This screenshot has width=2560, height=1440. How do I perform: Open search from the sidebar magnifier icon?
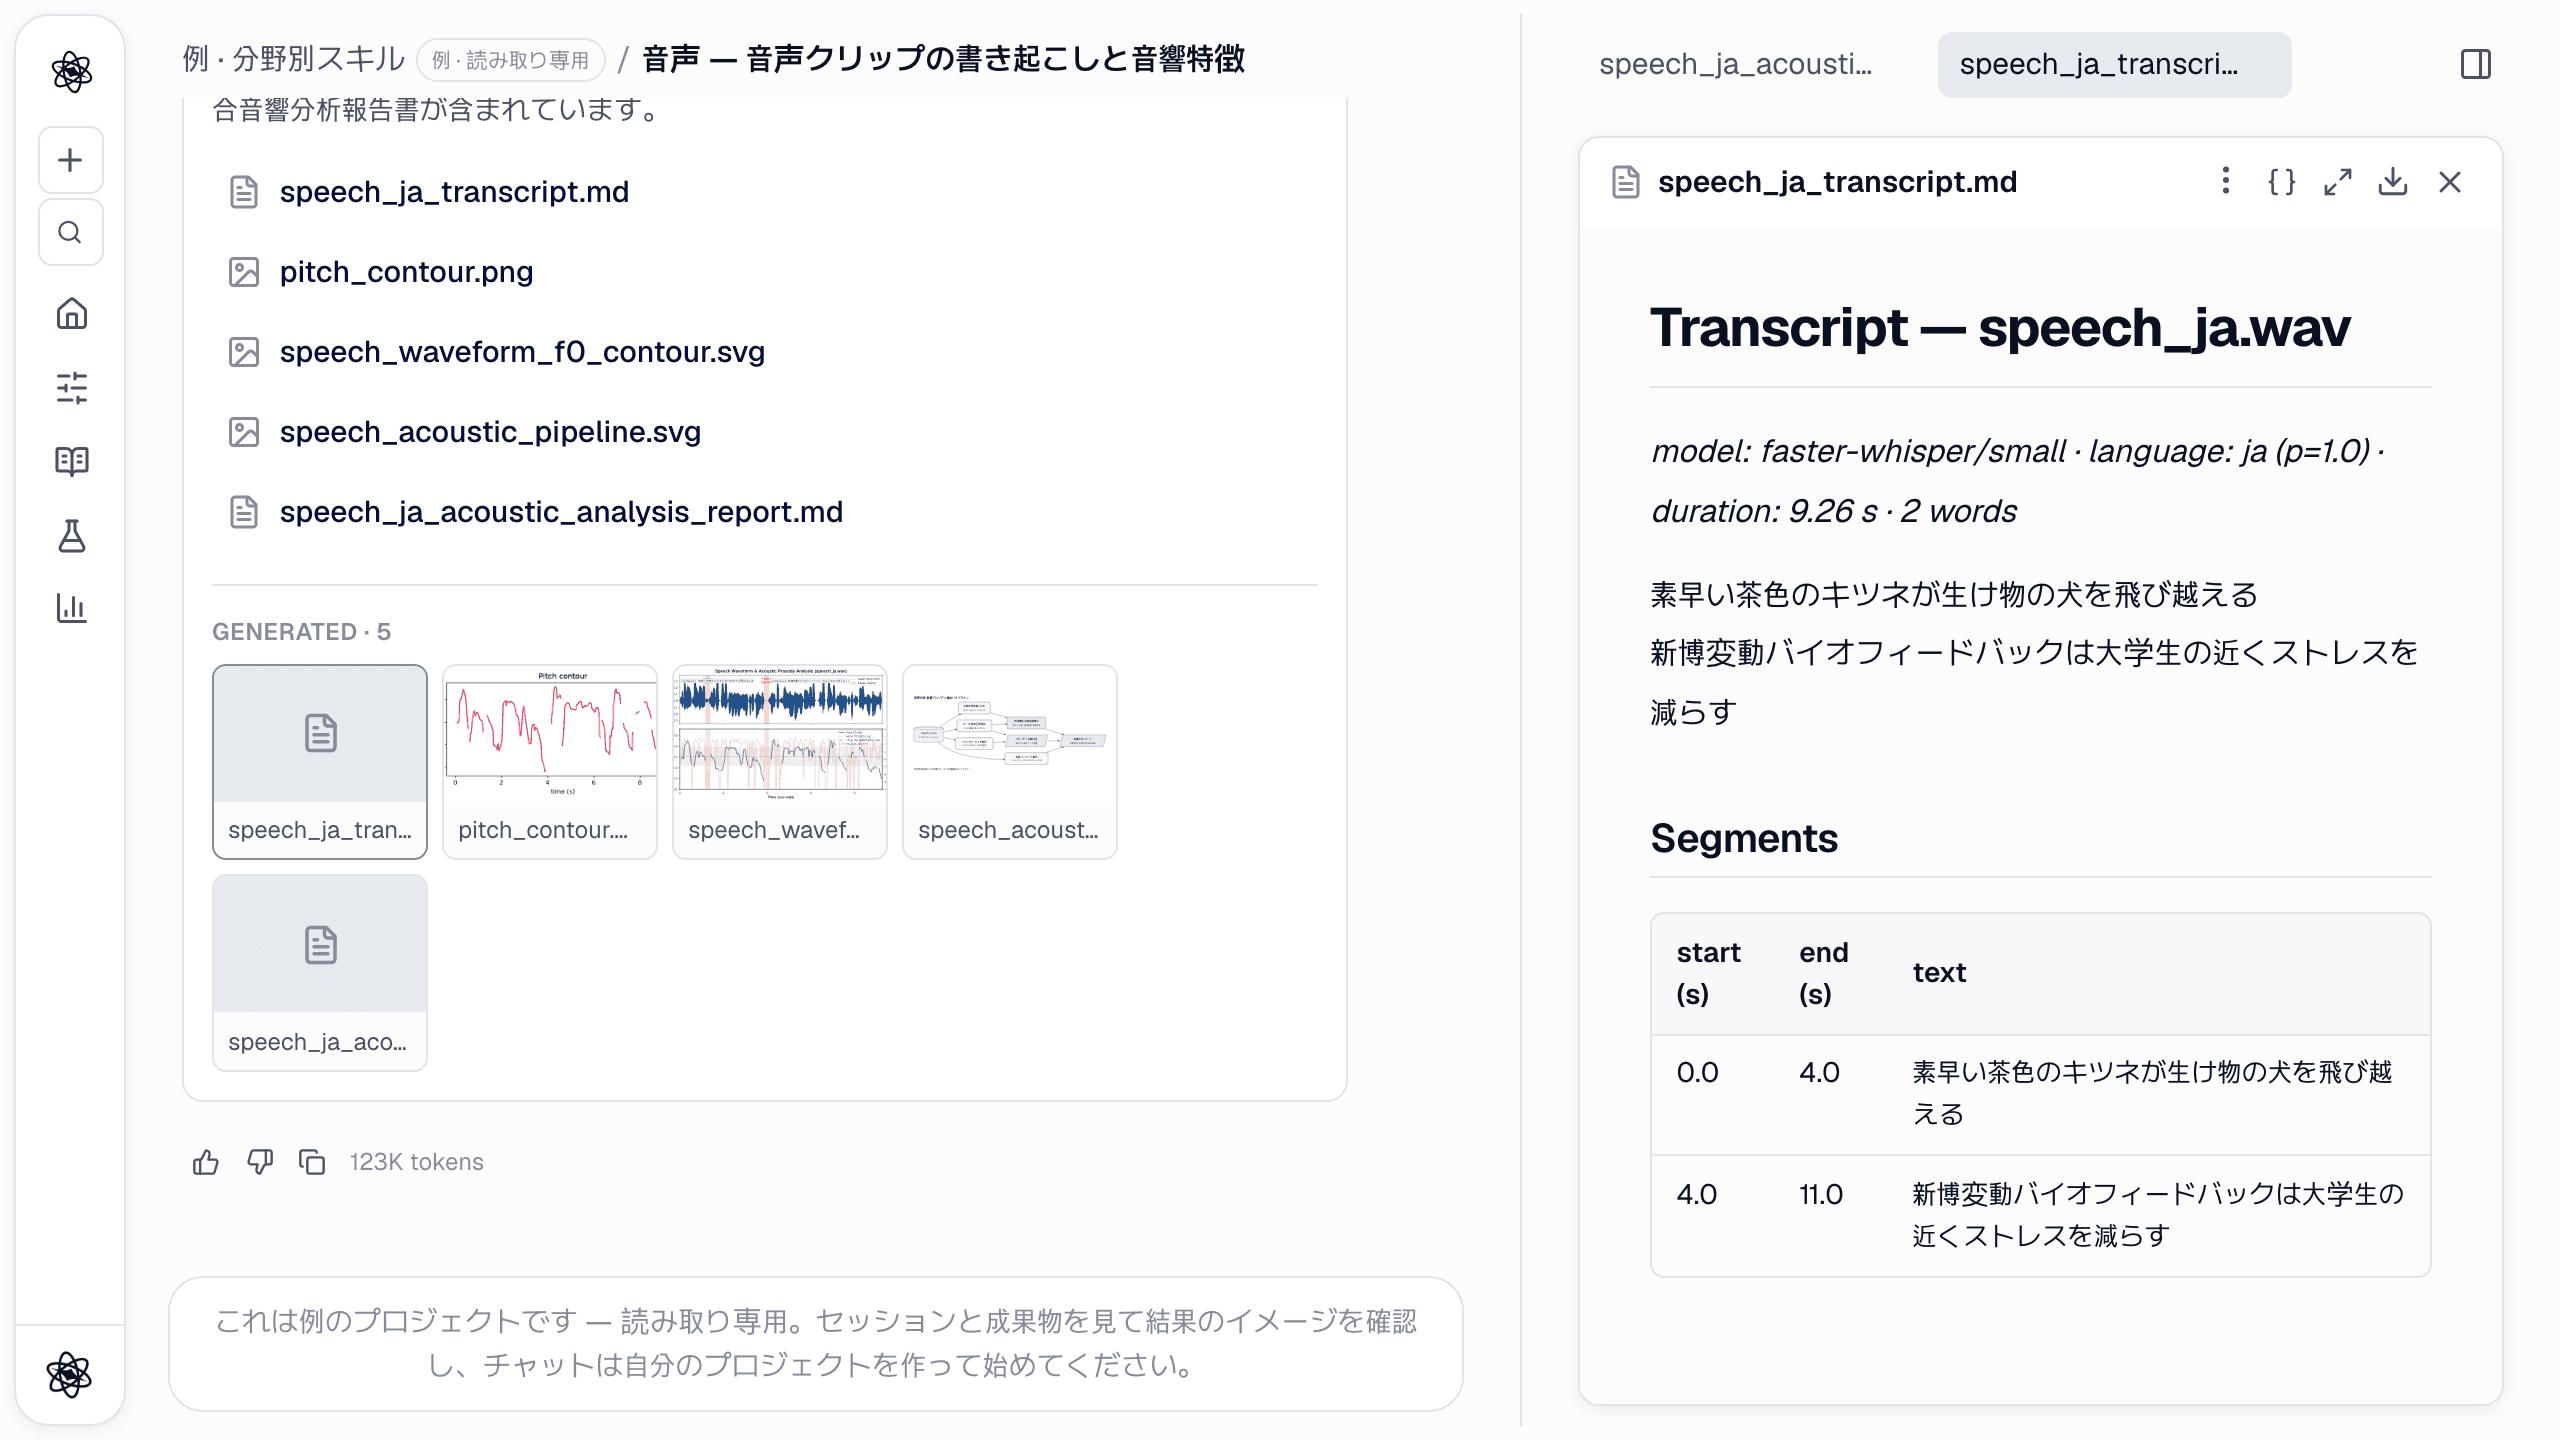point(70,232)
